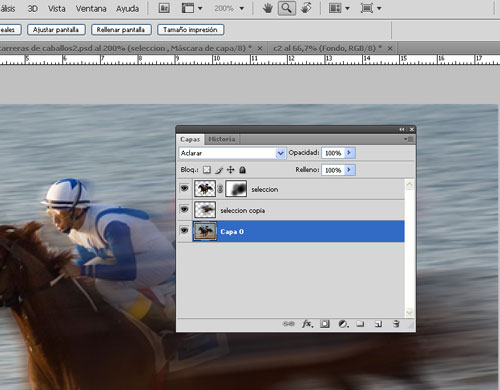The width and height of the screenshot is (500, 390).
Task: Click the link layers icon in Capas panel
Action: pos(288,324)
